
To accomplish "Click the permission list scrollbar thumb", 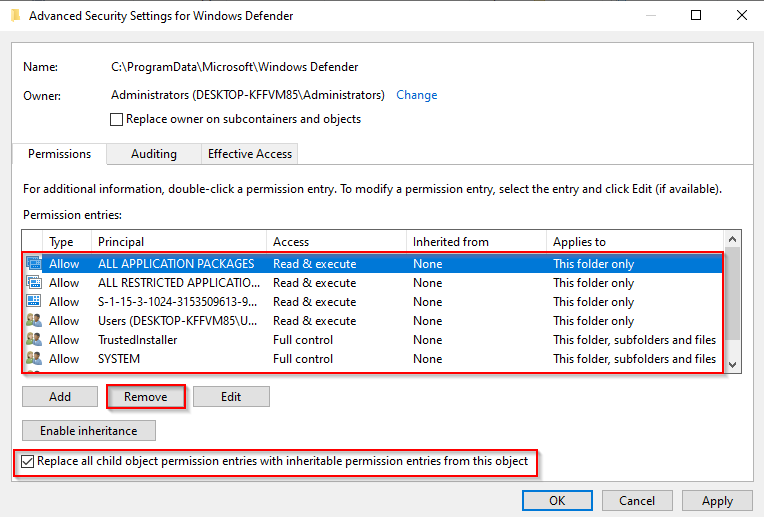I will tap(732, 293).
